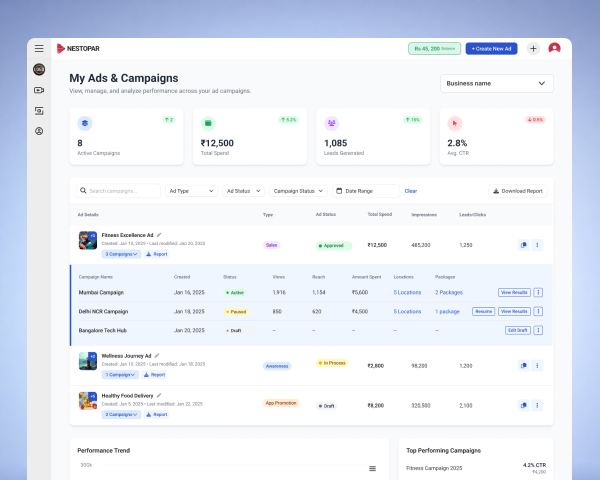Screen dimensions: 600x480
Task: Open the Date Range picker
Action: point(366,191)
